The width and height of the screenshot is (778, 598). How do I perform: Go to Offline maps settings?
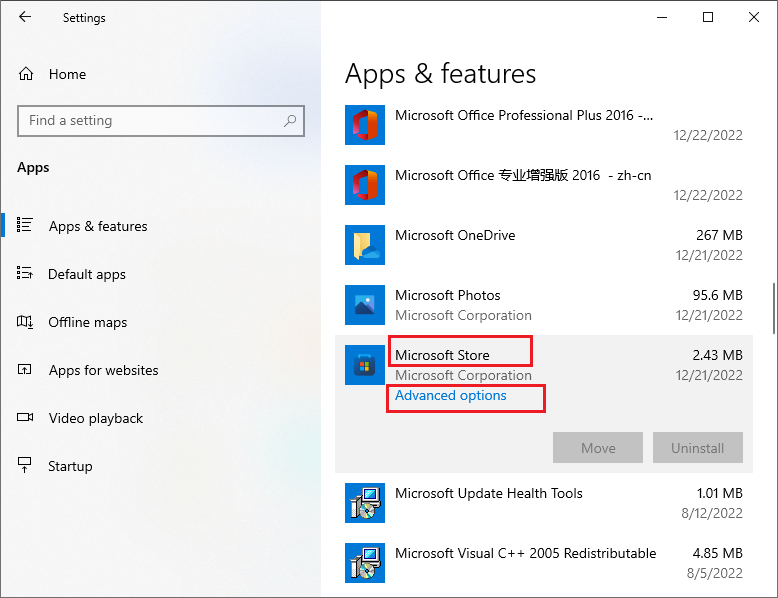click(88, 322)
